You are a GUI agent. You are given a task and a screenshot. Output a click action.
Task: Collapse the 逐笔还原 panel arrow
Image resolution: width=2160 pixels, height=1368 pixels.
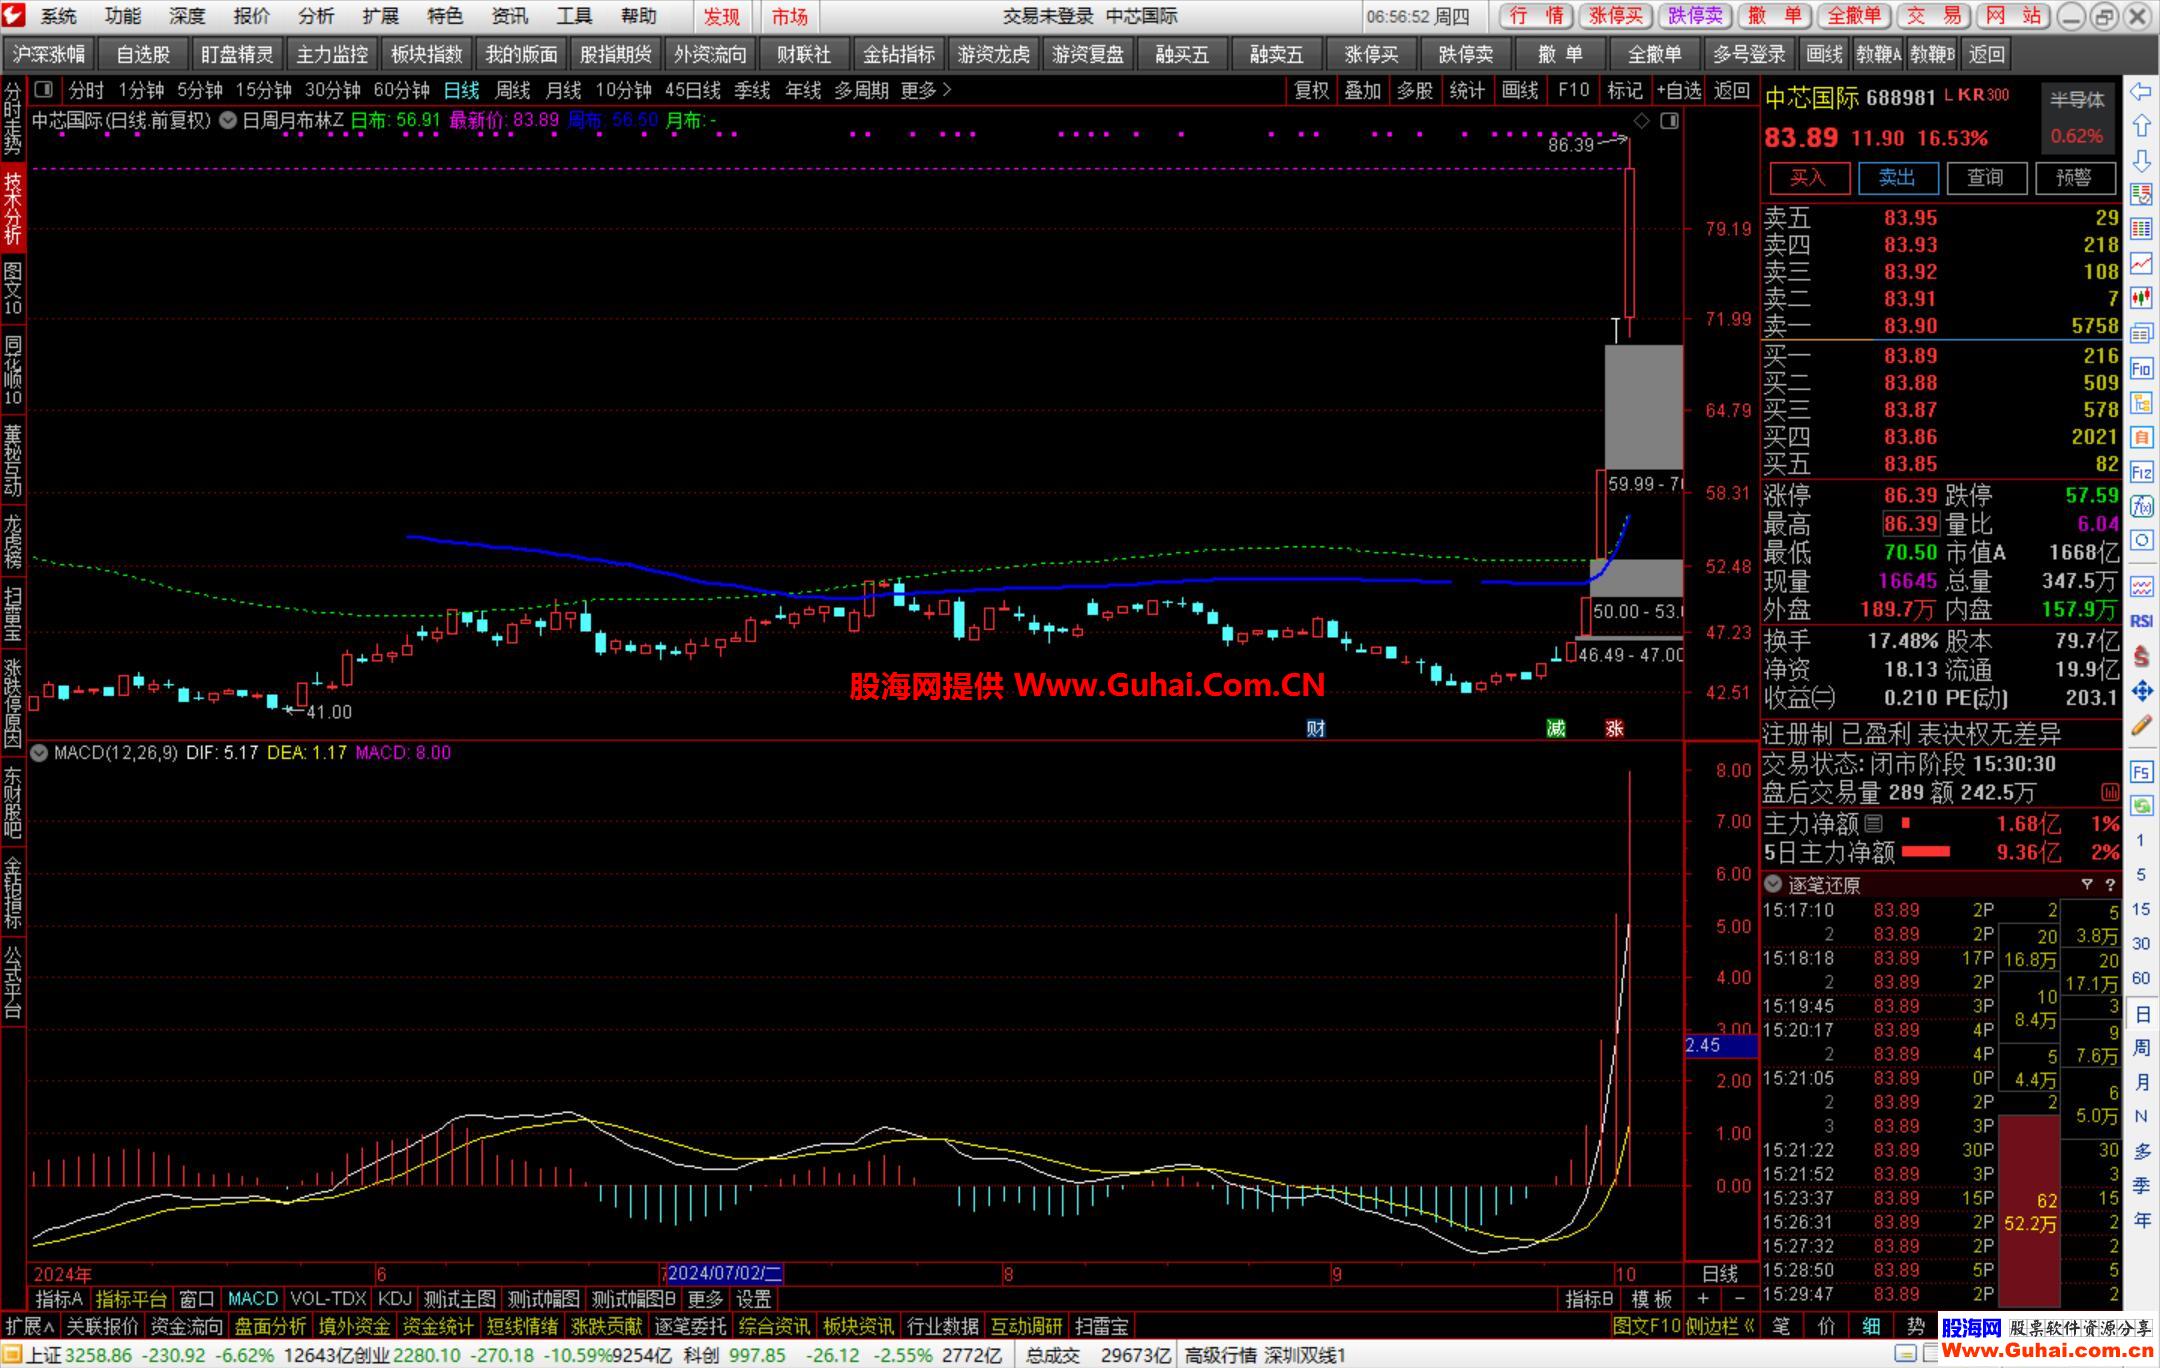coord(1773,885)
